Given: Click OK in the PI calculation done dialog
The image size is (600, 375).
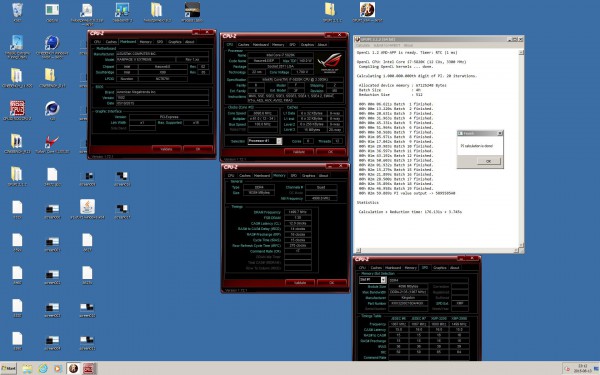Looking at the screenshot, I should point(488,161).
